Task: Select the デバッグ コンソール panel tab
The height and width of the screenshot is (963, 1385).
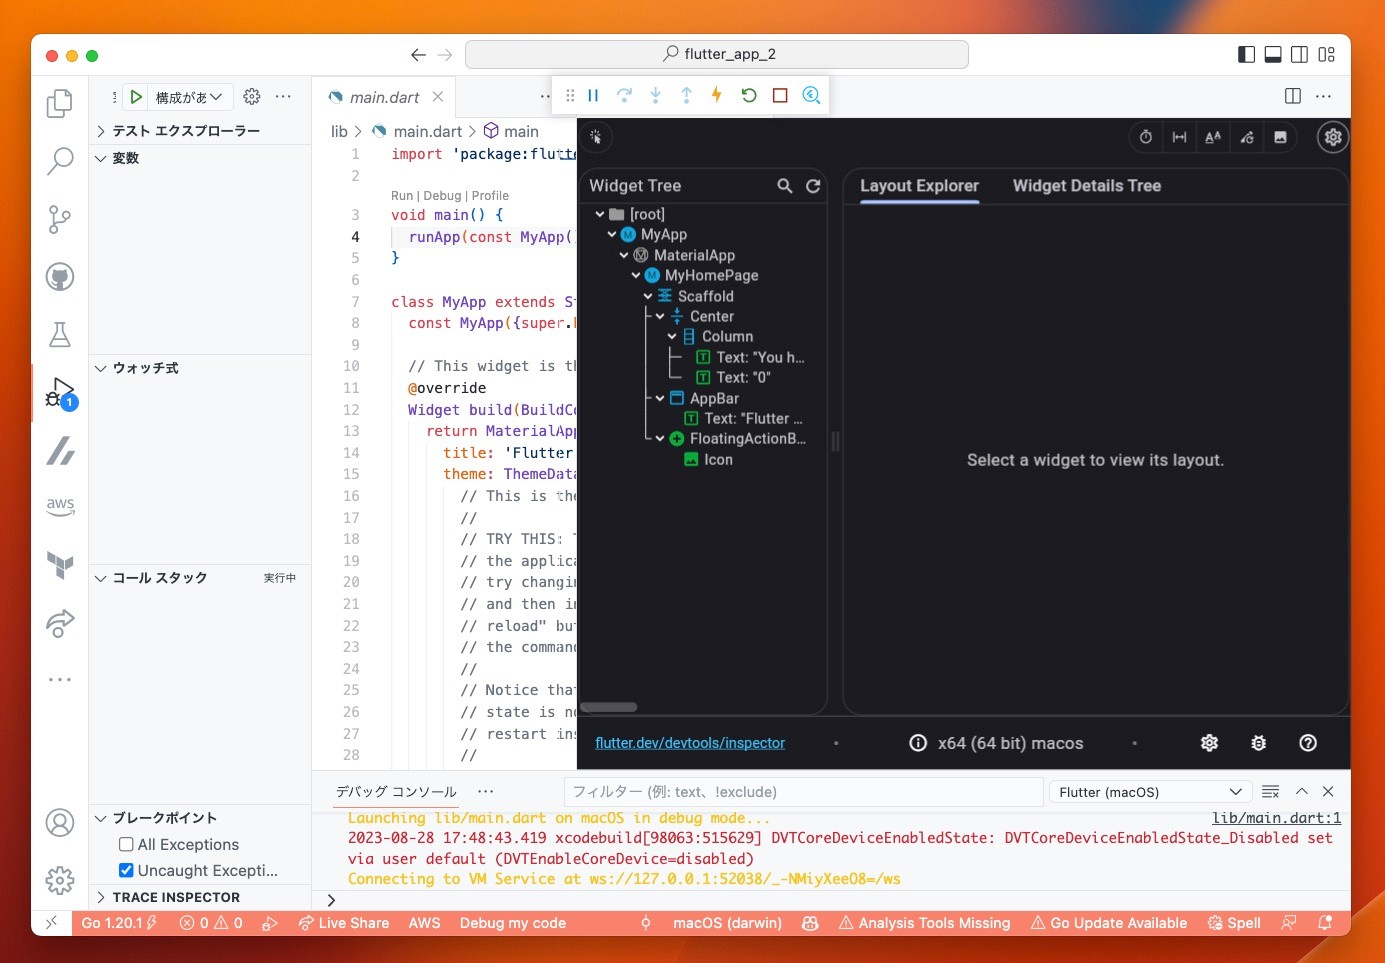Action: click(x=396, y=792)
